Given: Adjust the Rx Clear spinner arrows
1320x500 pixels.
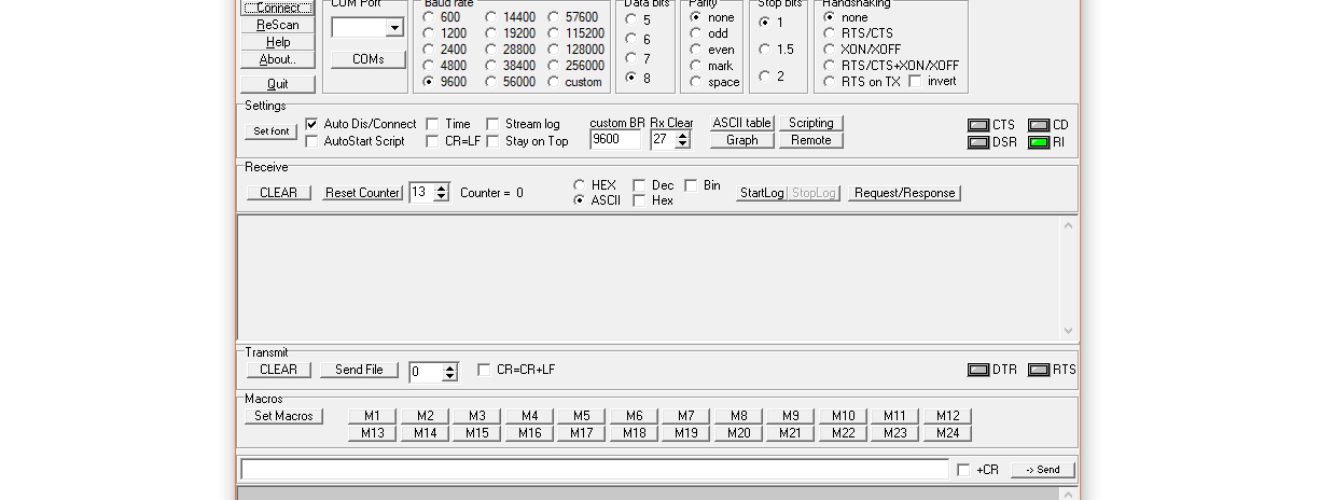Looking at the screenshot, I should (x=683, y=140).
